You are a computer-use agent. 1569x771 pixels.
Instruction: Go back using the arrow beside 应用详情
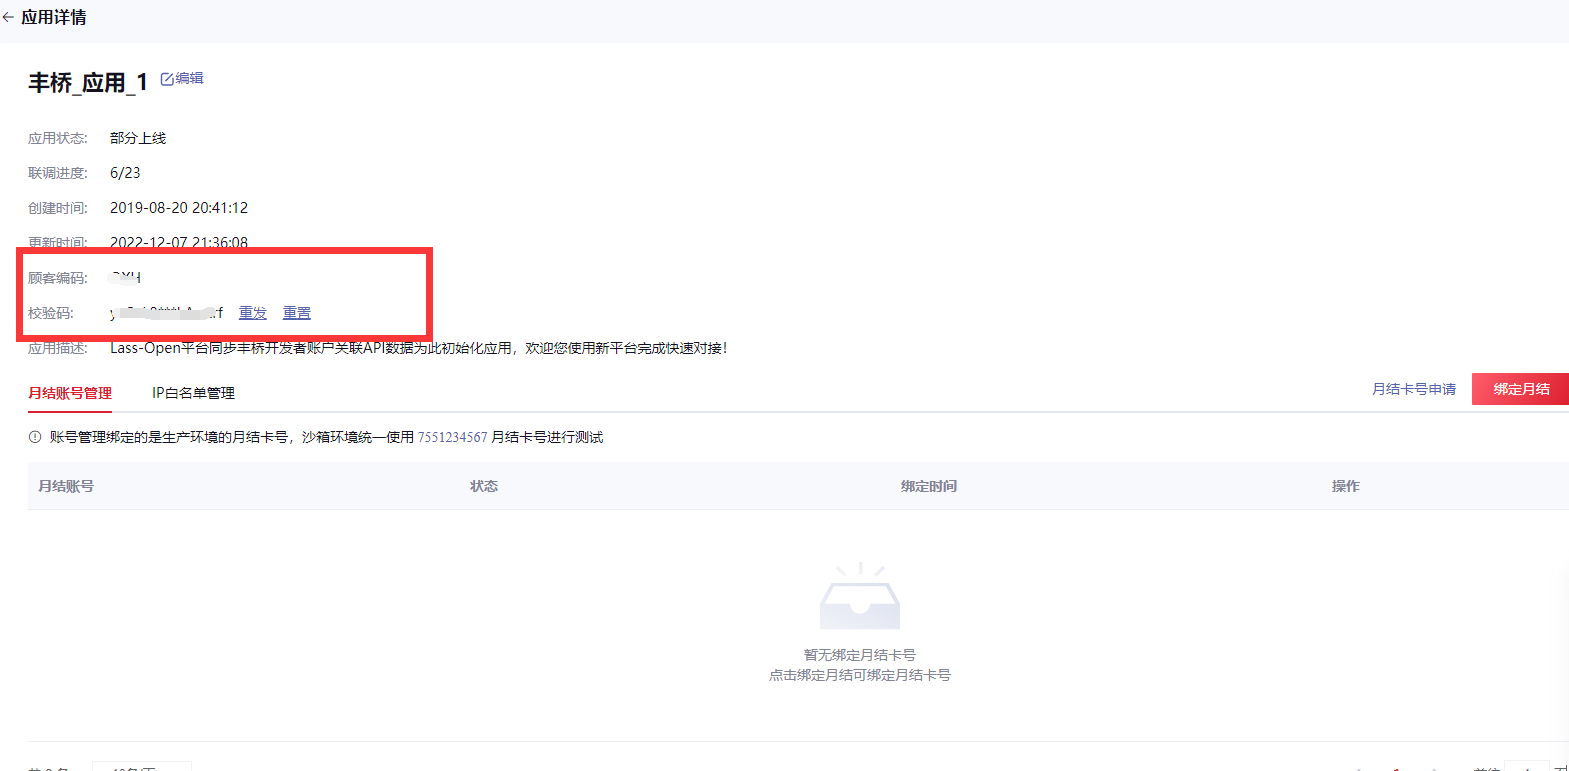point(8,17)
